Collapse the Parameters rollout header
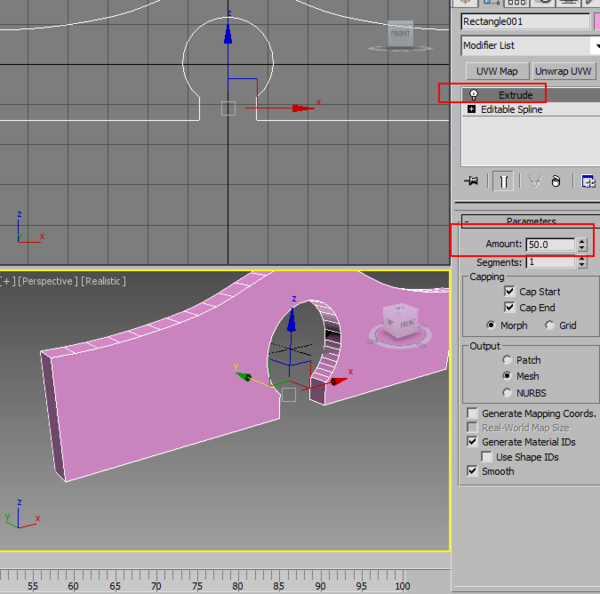This screenshot has width=600, height=594. pos(531,221)
